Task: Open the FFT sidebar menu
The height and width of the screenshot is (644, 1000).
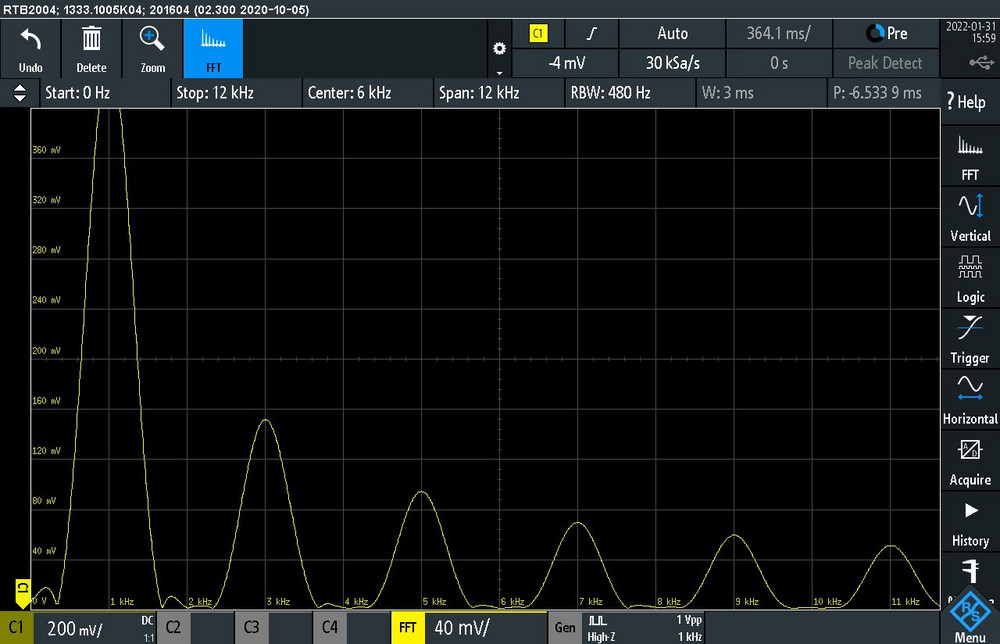Action: (970, 157)
